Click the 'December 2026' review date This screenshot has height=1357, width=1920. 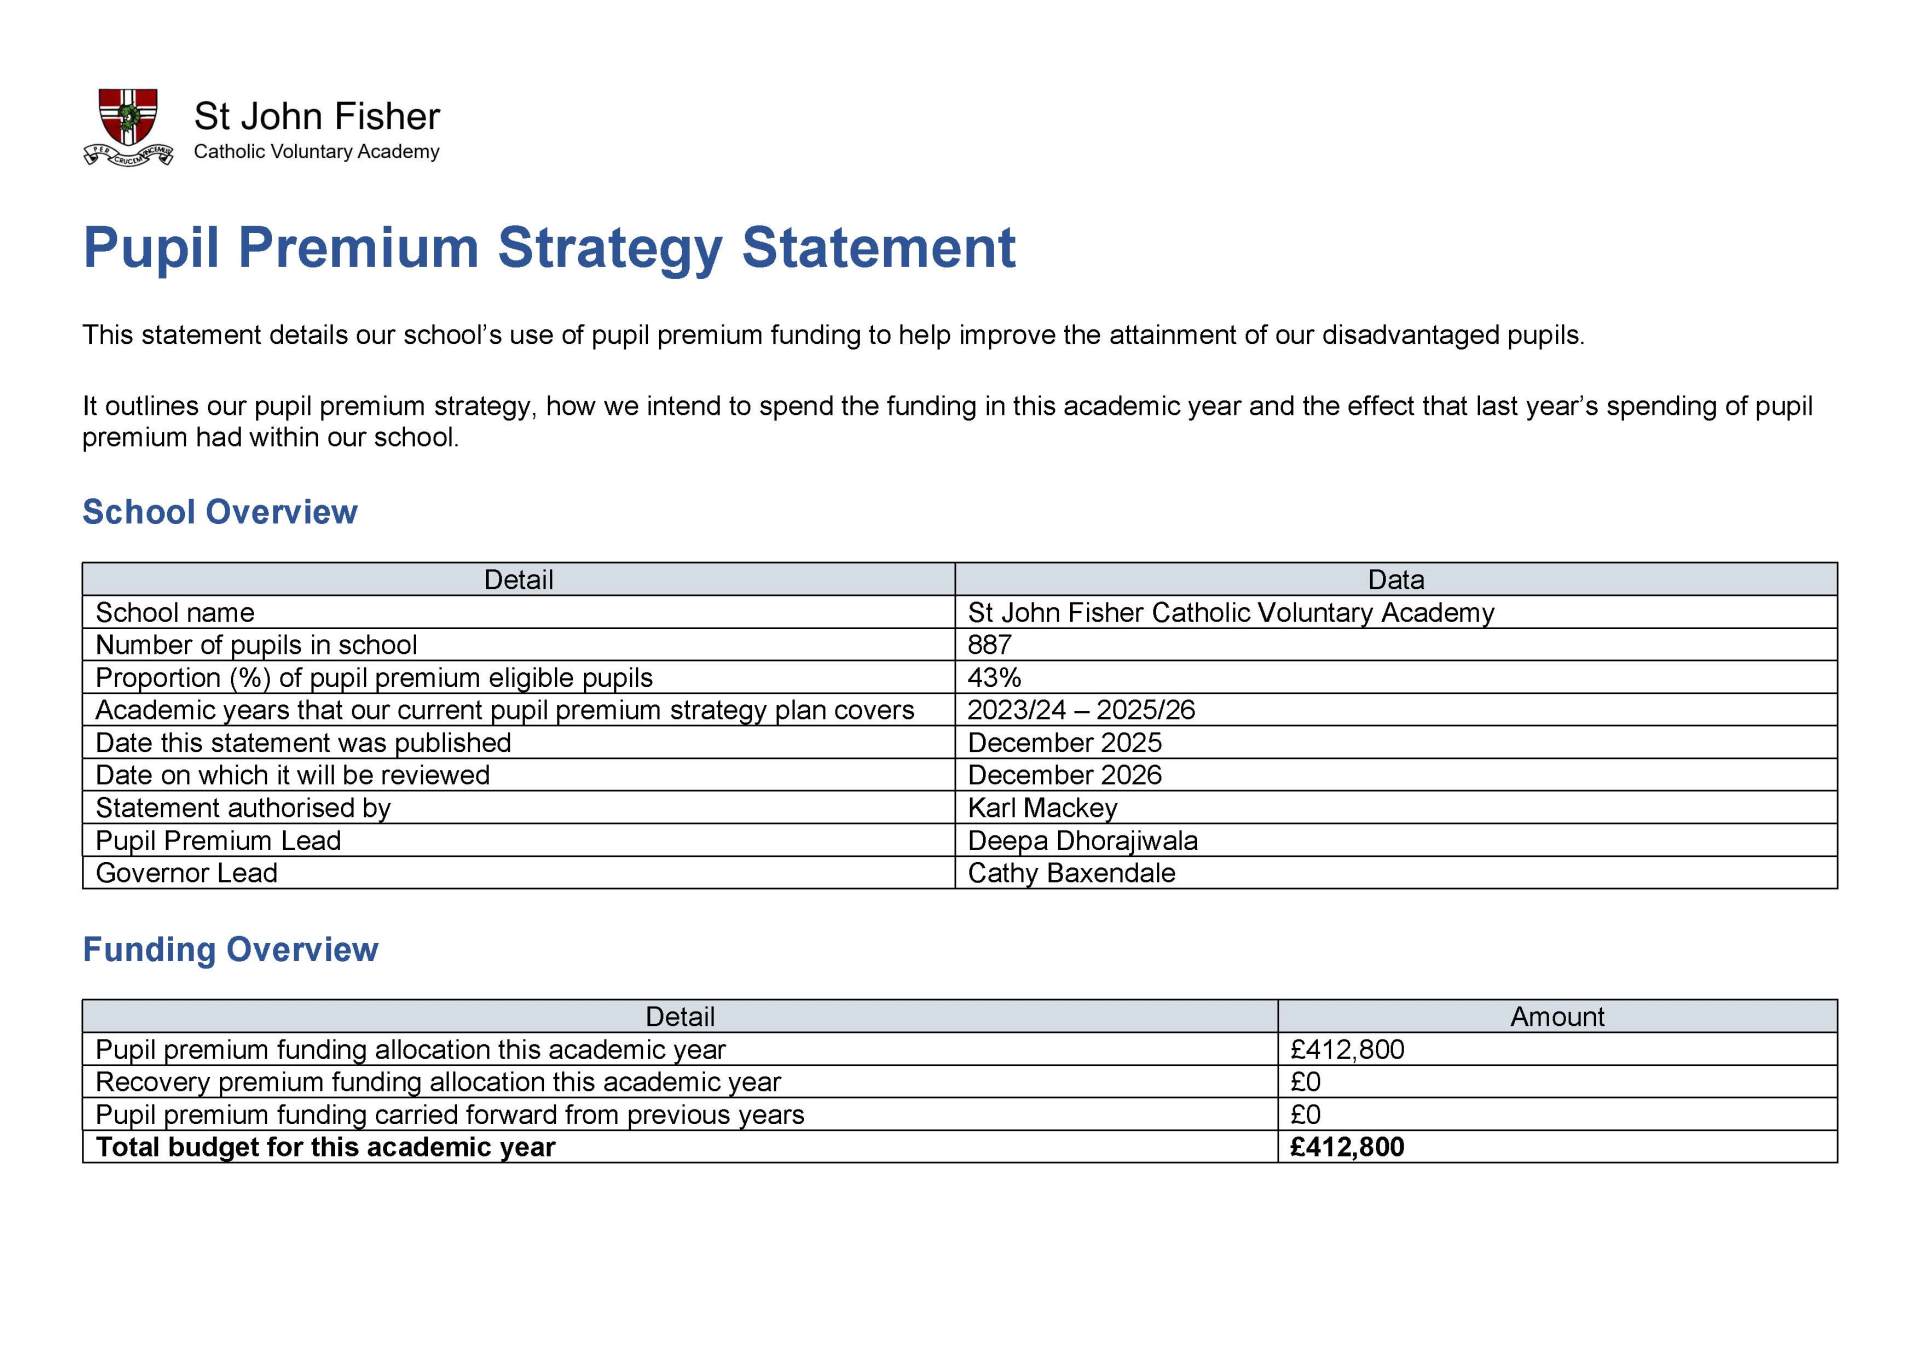(x=1064, y=775)
